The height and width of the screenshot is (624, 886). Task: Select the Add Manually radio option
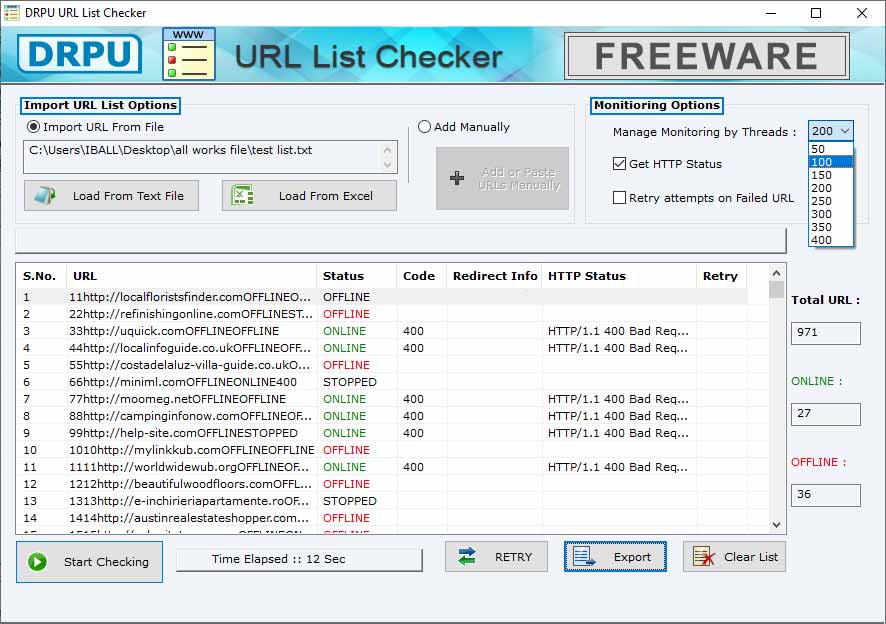point(424,127)
